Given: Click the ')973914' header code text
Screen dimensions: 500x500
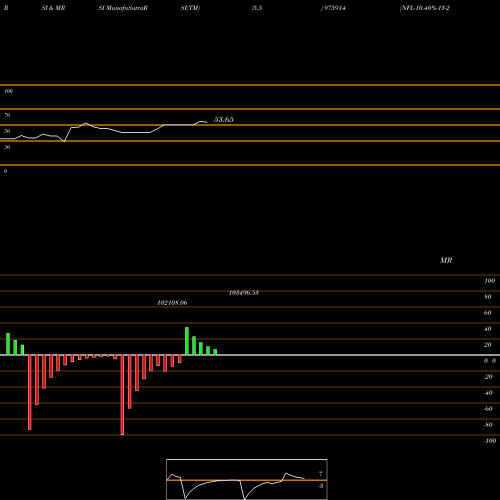Looking at the screenshot, I should pyautogui.click(x=333, y=8).
